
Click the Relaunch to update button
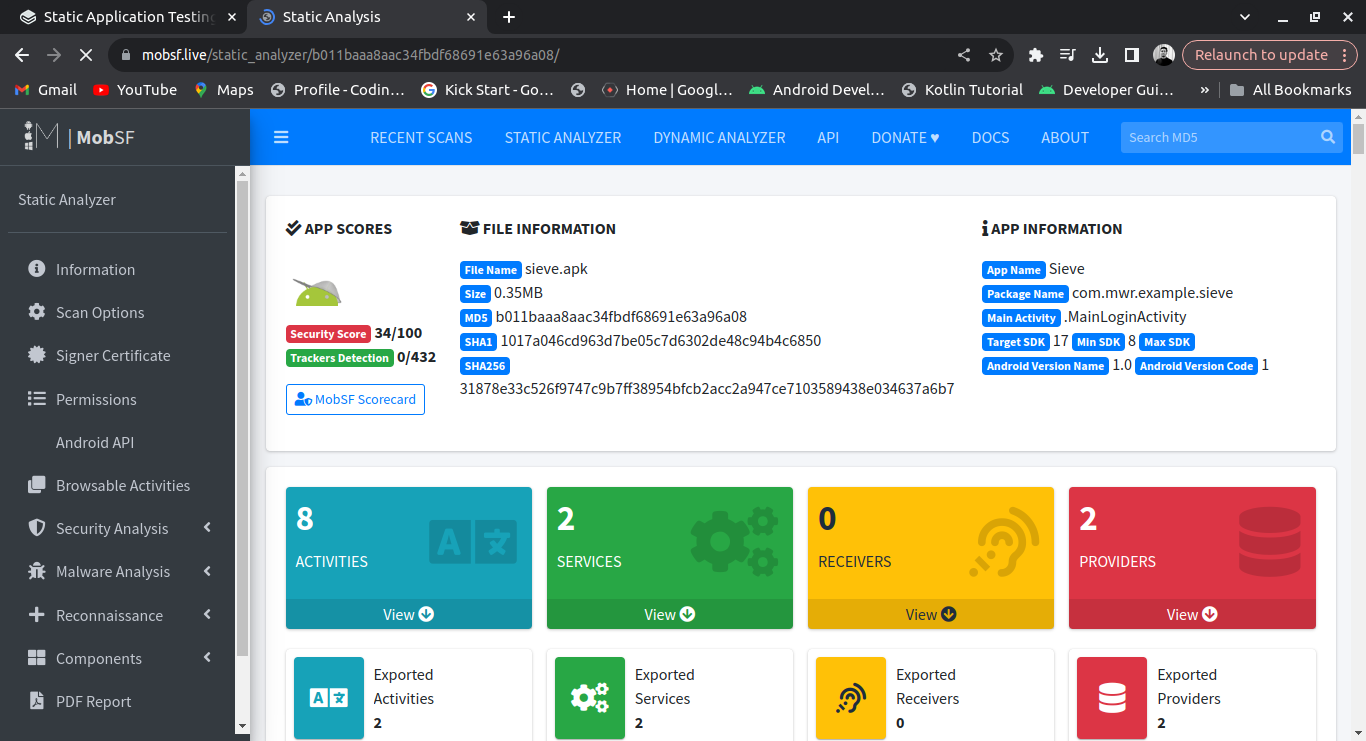1260,55
